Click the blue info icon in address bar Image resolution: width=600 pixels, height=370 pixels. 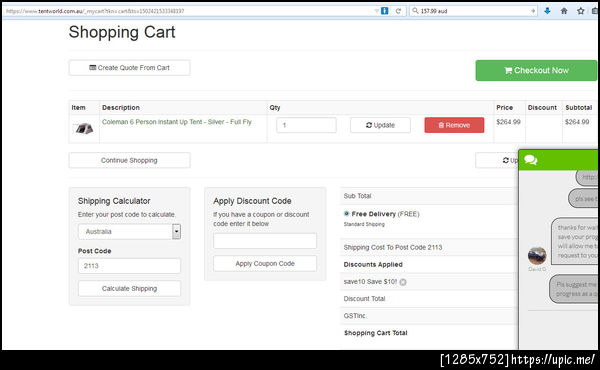[385, 11]
